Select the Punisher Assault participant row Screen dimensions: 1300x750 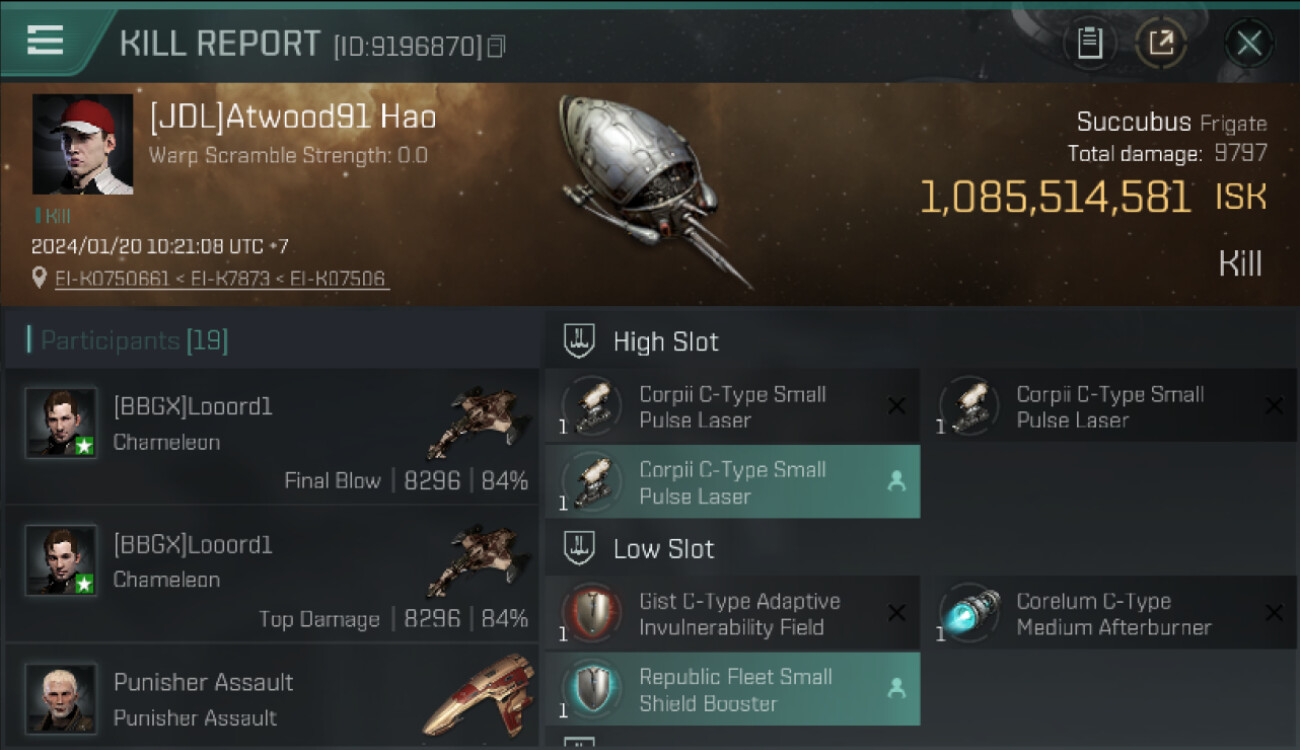coord(271,695)
